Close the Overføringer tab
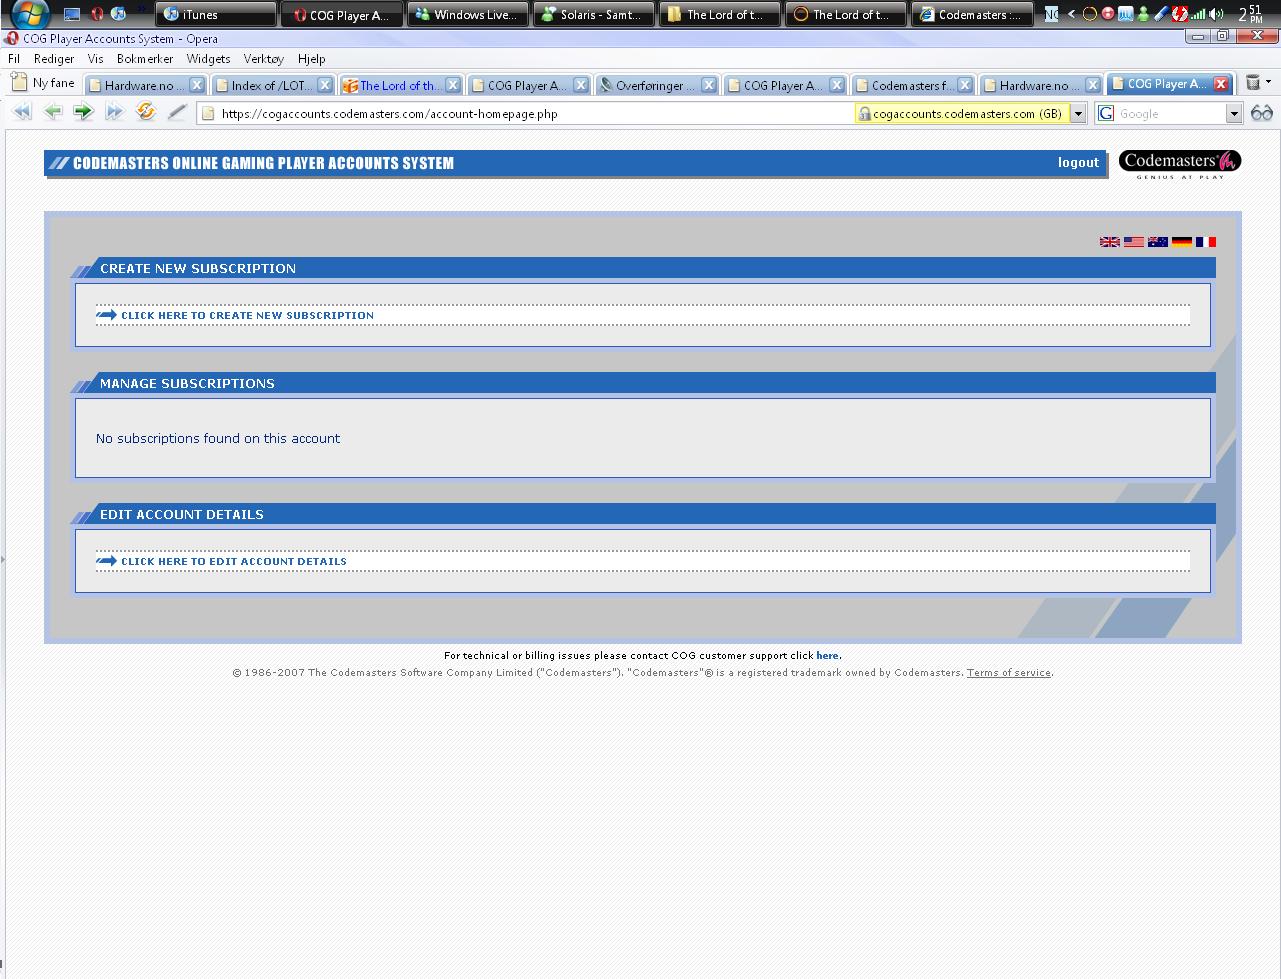This screenshot has height=979, width=1281. (x=708, y=85)
